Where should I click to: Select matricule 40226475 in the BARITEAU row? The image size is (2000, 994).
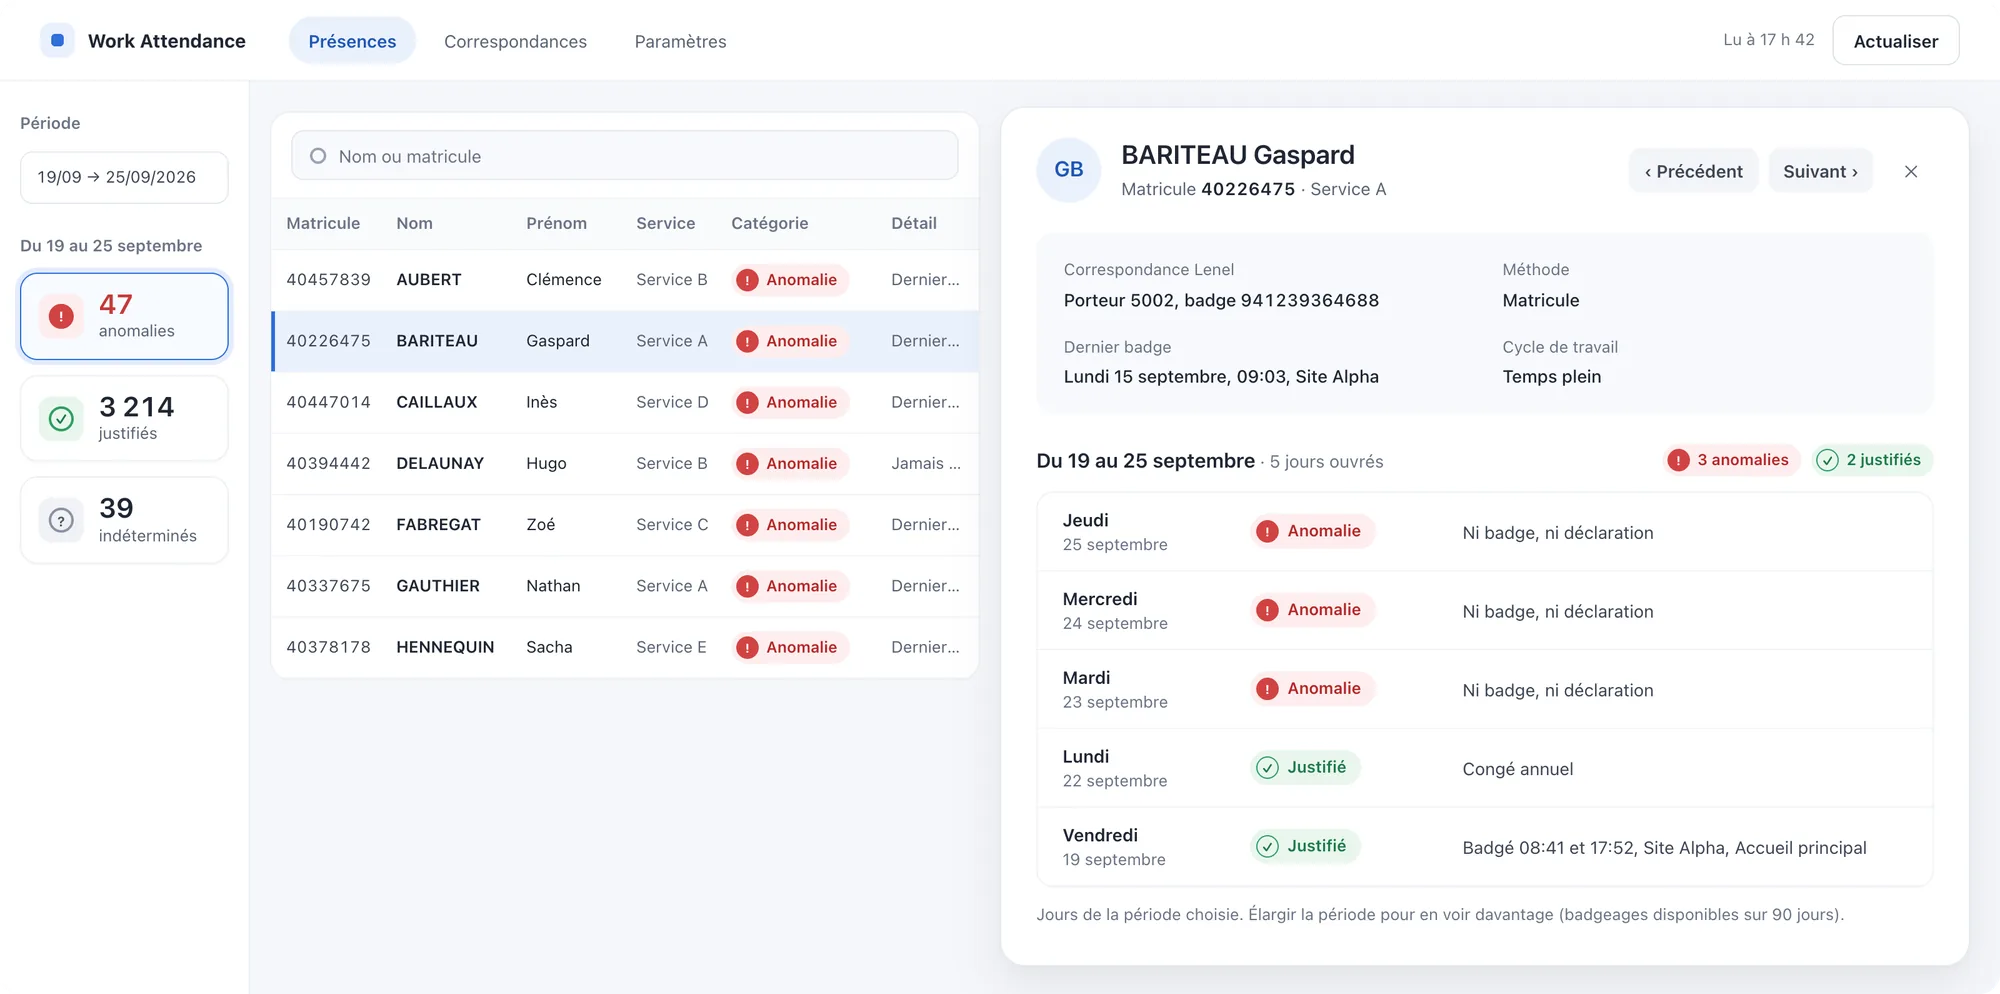pyautogui.click(x=328, y=341)
